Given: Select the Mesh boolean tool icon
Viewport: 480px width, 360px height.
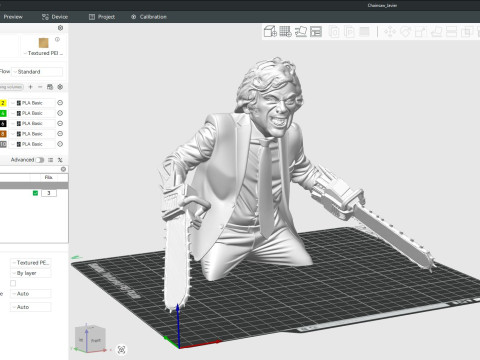Looking at the screenshot, I should (x=467, y=32).
